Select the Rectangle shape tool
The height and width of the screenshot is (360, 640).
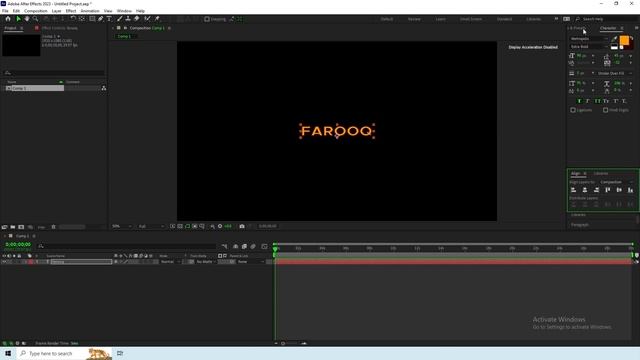tap(92, 19)
